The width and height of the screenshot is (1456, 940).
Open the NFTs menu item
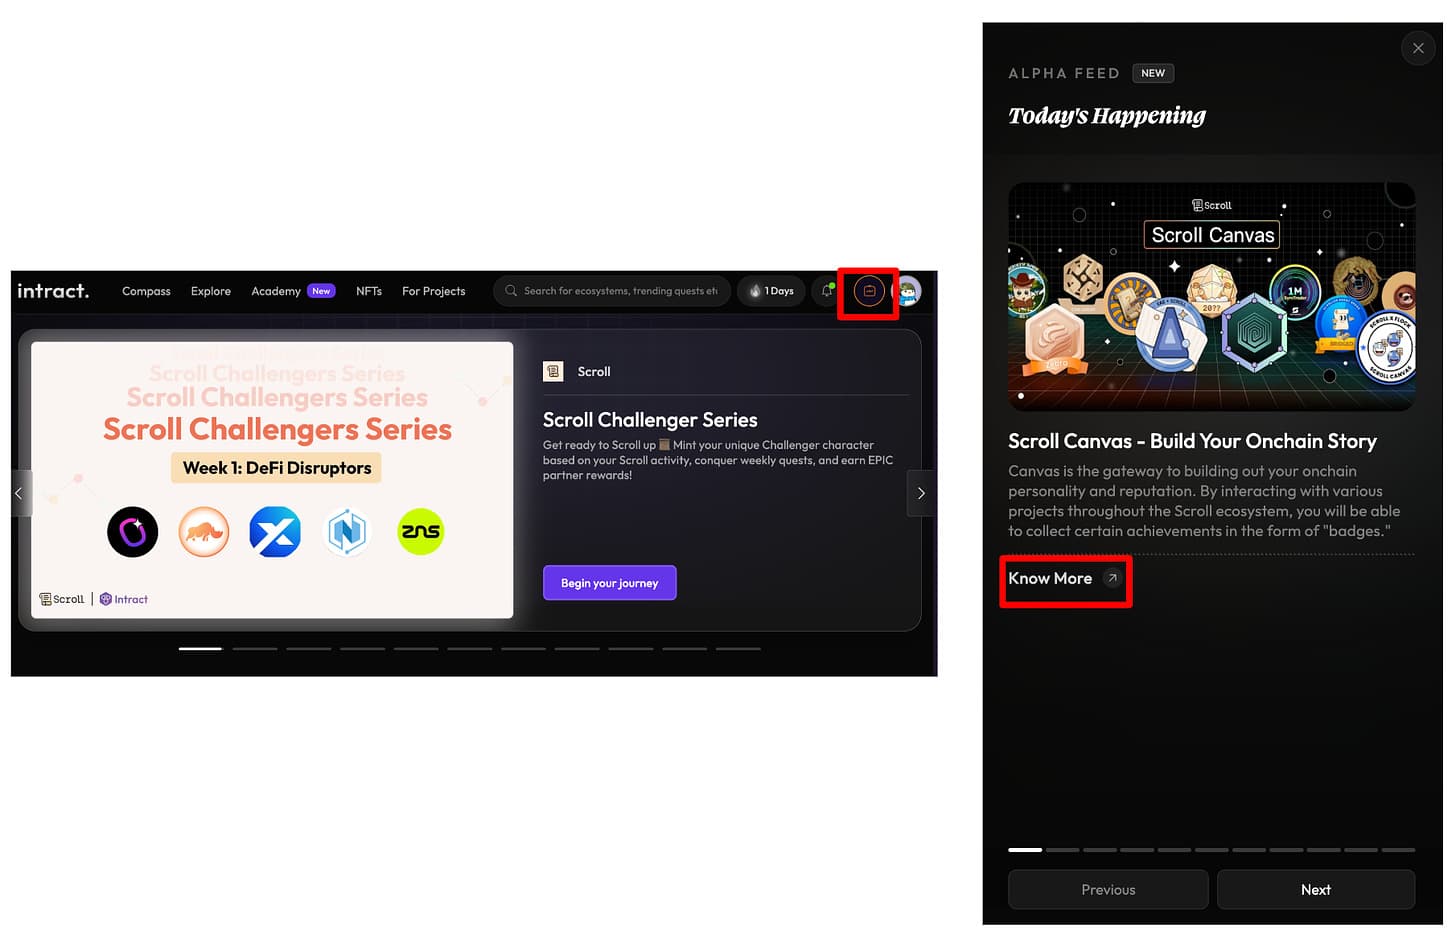point(369,291)
